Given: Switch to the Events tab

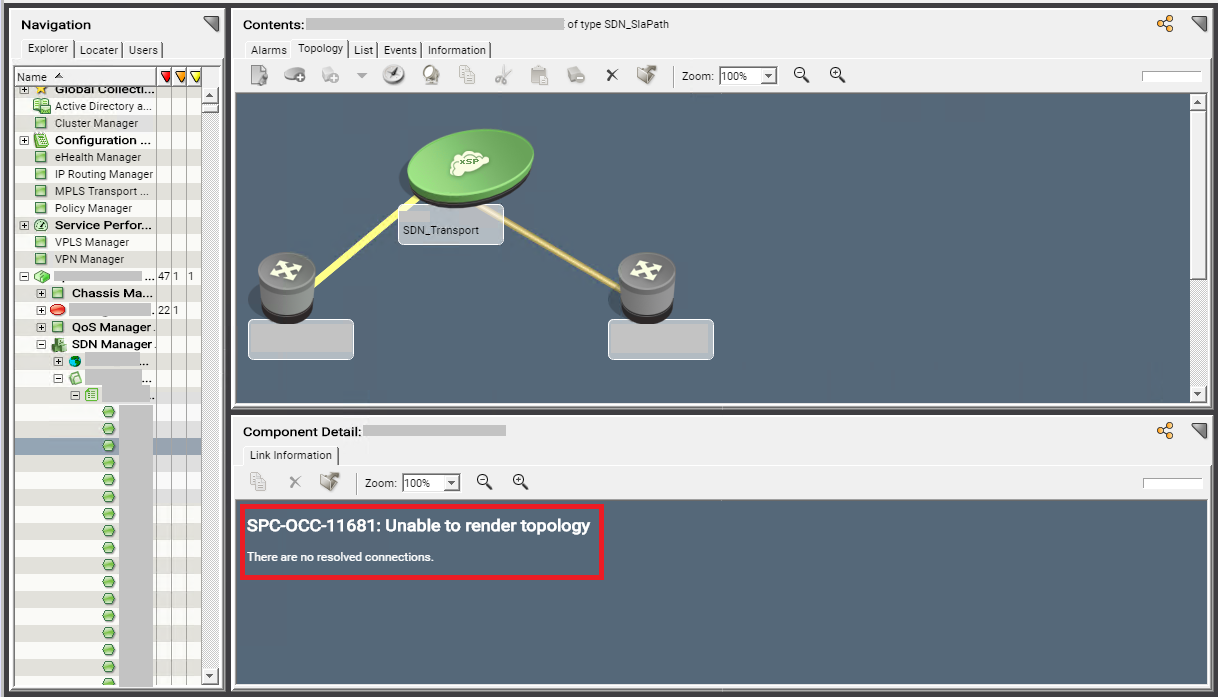Looking at the screenshot, I should coord(400,50).
